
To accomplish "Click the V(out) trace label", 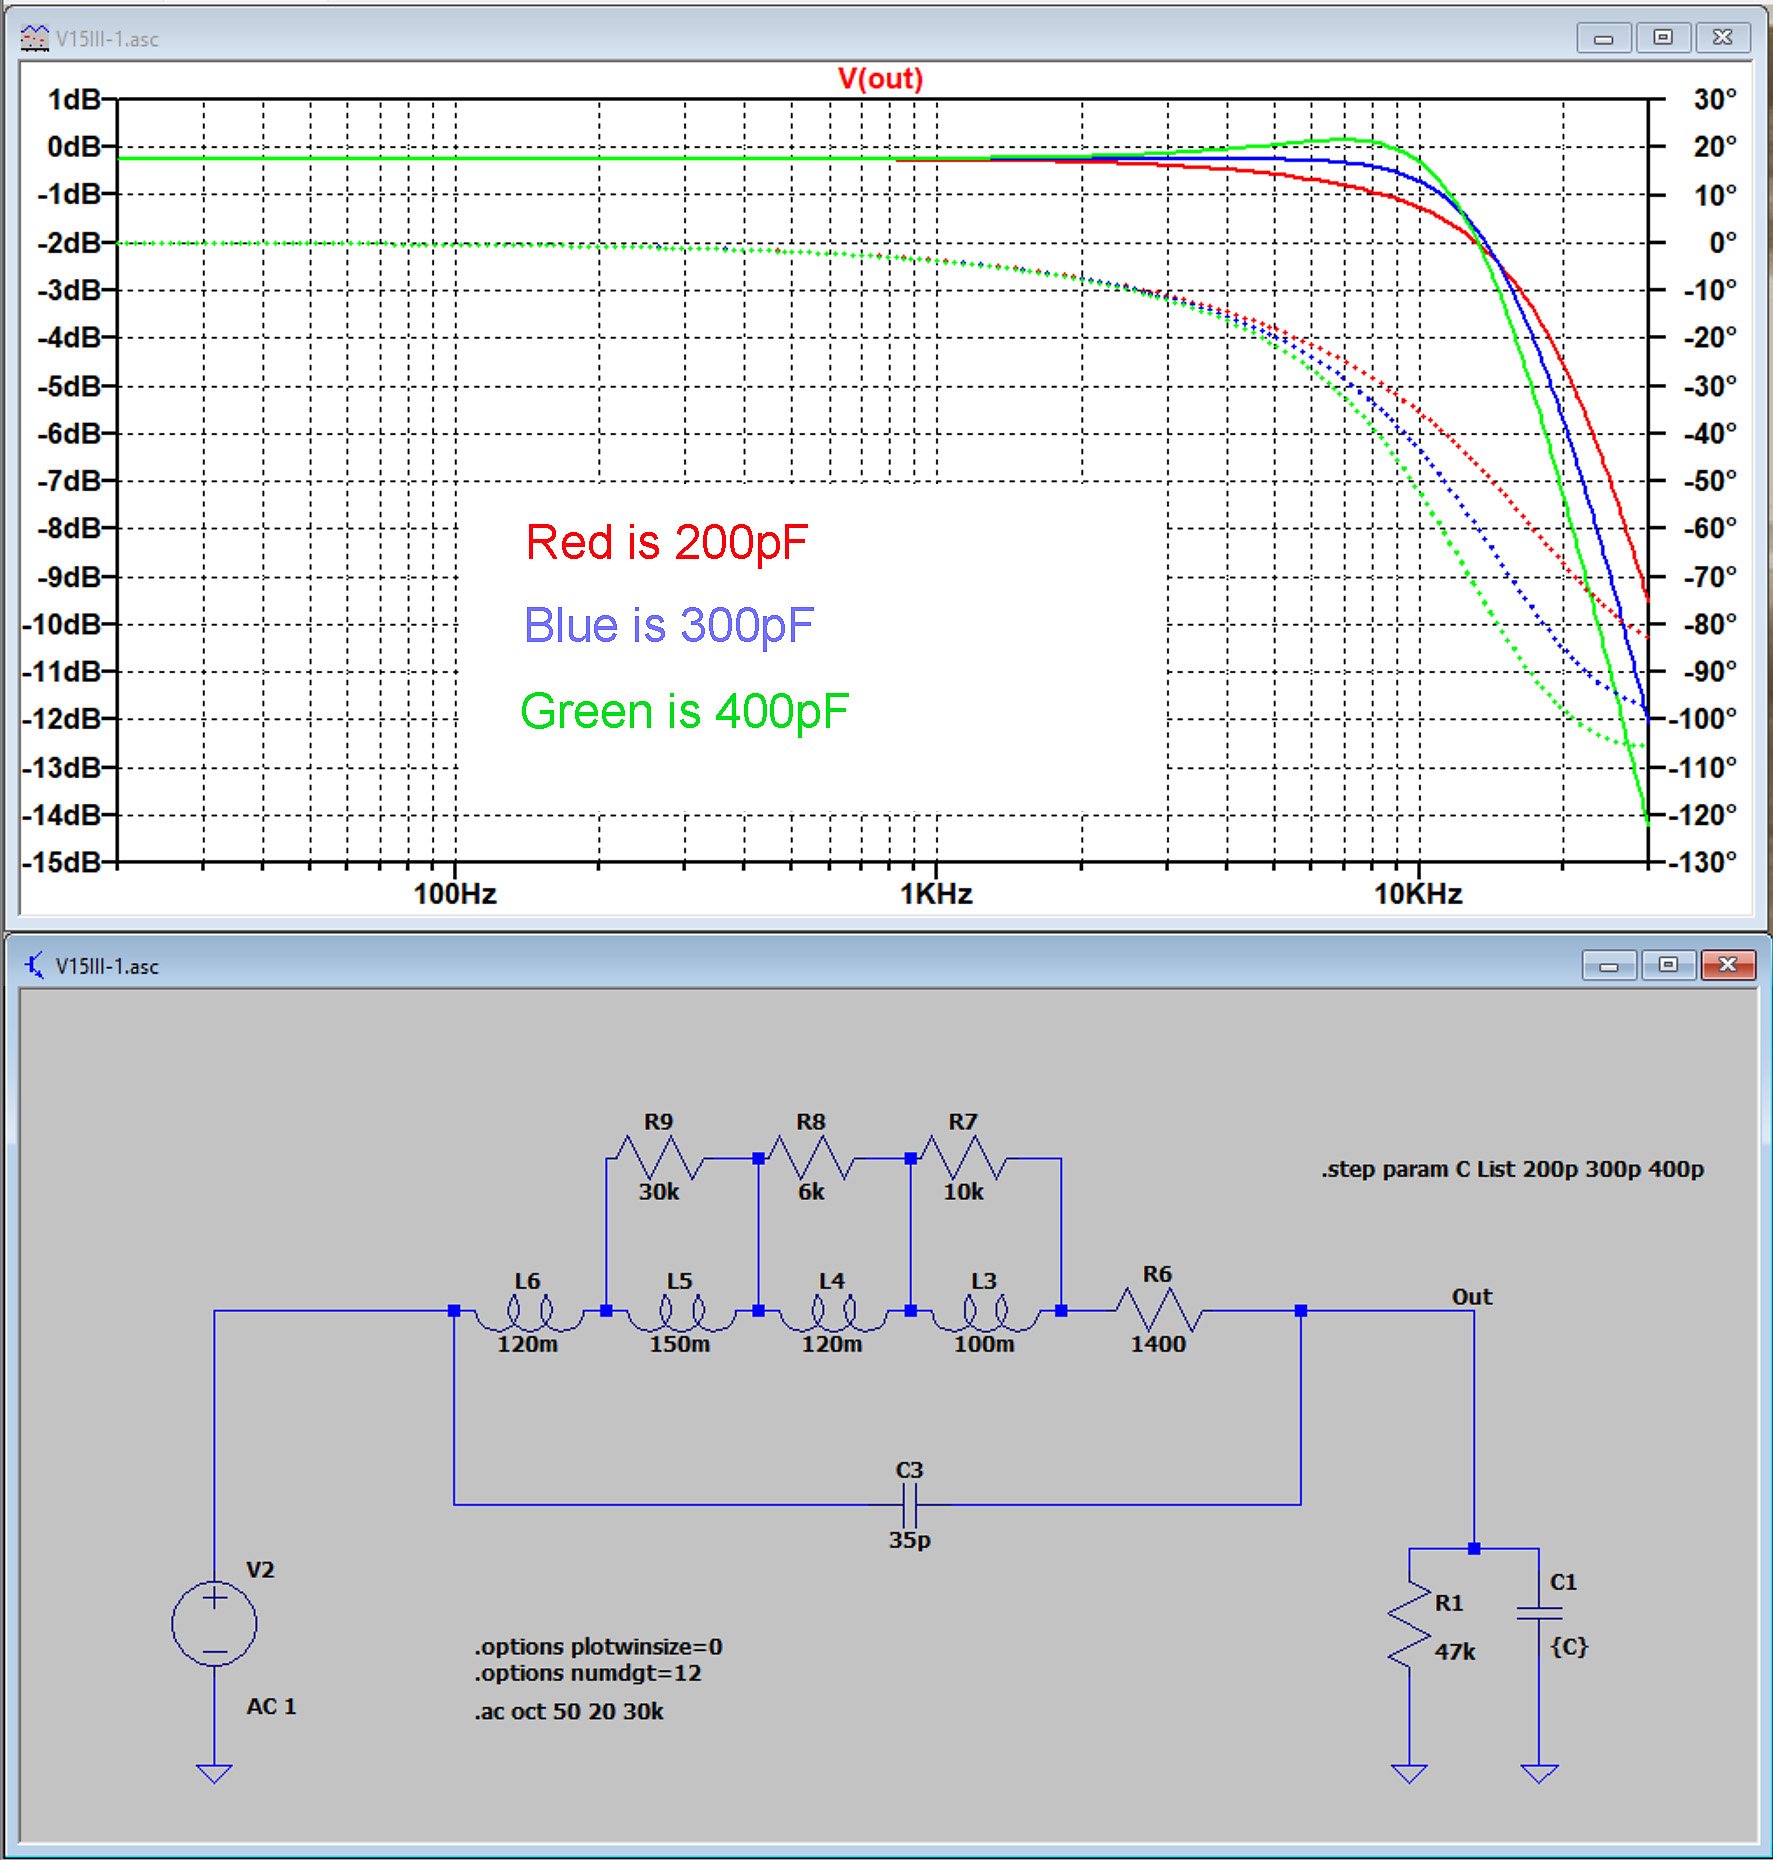I will (x=880, y=79).
